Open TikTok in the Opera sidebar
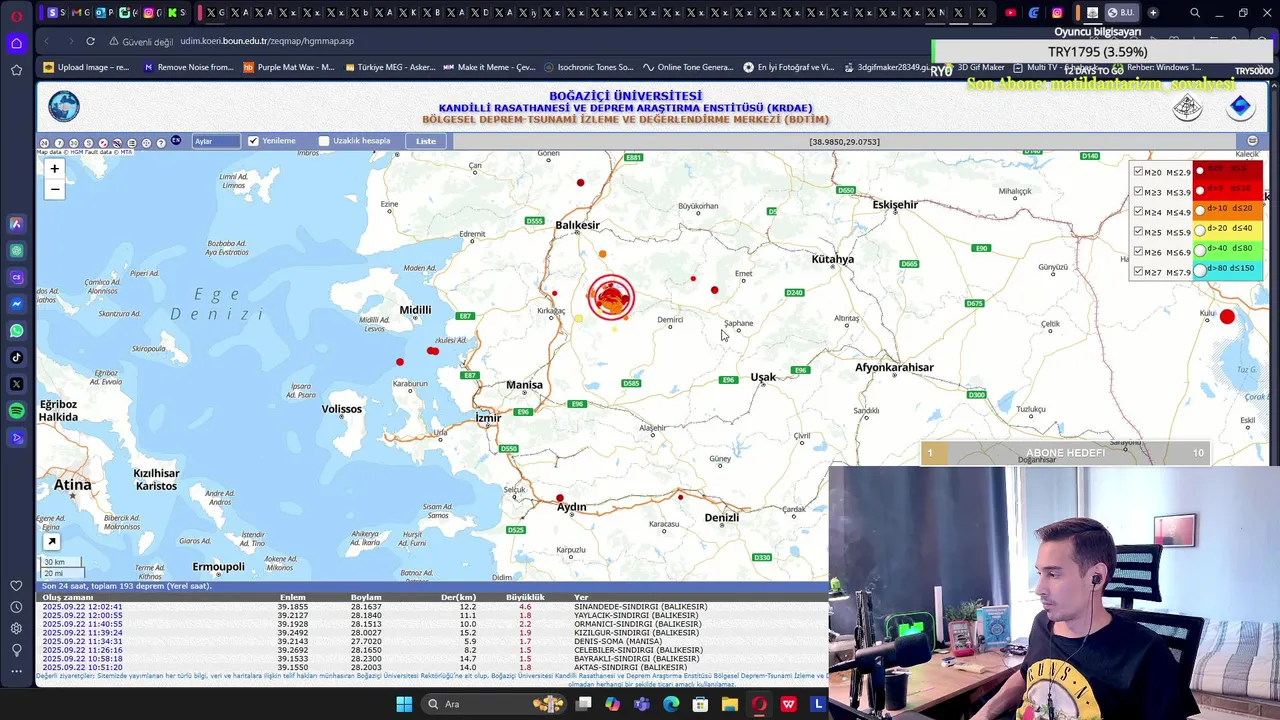1280x720 pixels. pos(16,357)
